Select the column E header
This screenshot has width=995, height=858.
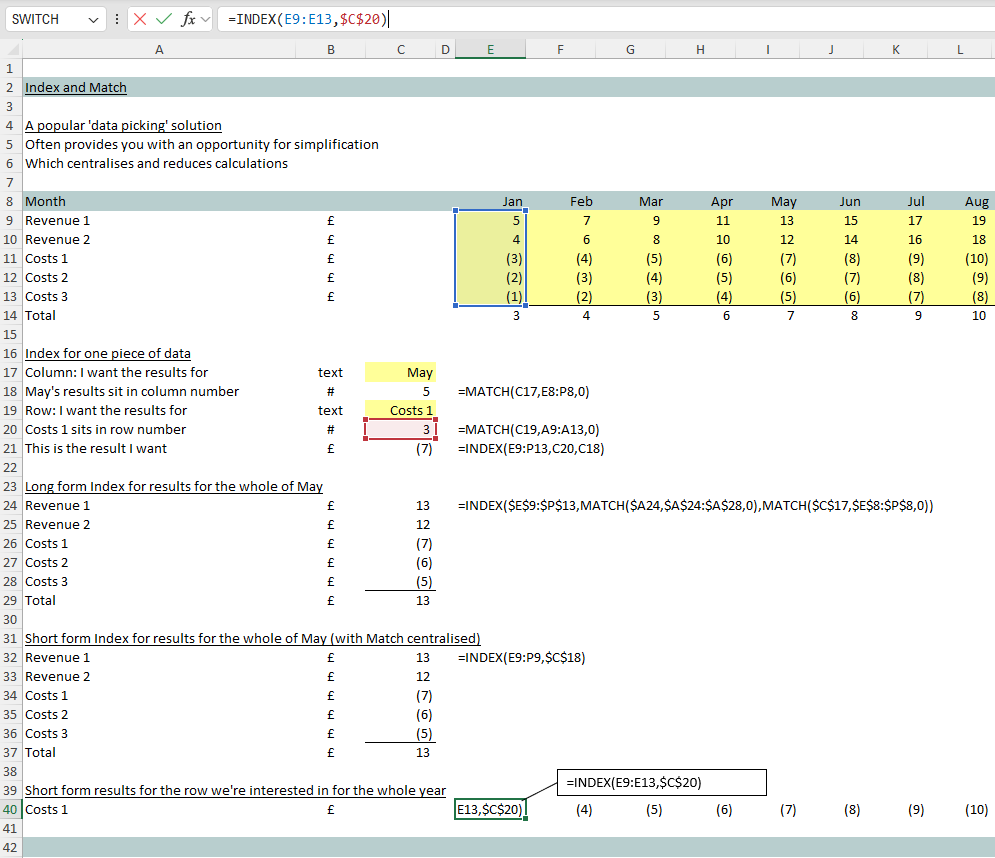(490, 49)
